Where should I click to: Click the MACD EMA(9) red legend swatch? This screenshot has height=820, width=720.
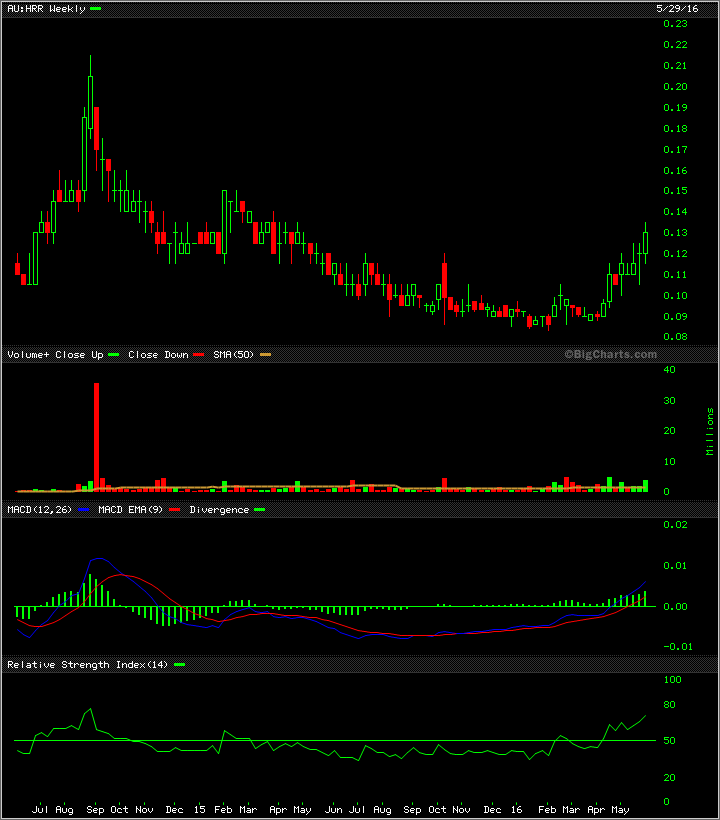[x=174, y=509]
